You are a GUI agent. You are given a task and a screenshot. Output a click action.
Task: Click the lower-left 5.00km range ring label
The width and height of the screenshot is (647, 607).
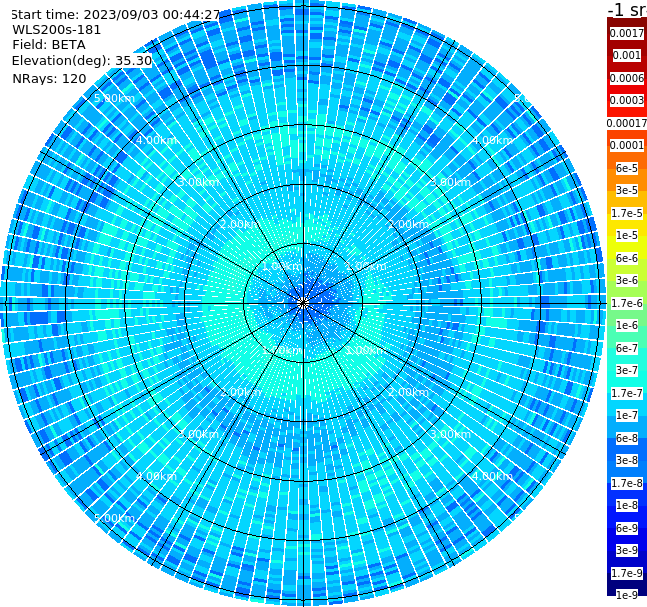point(114,518)
